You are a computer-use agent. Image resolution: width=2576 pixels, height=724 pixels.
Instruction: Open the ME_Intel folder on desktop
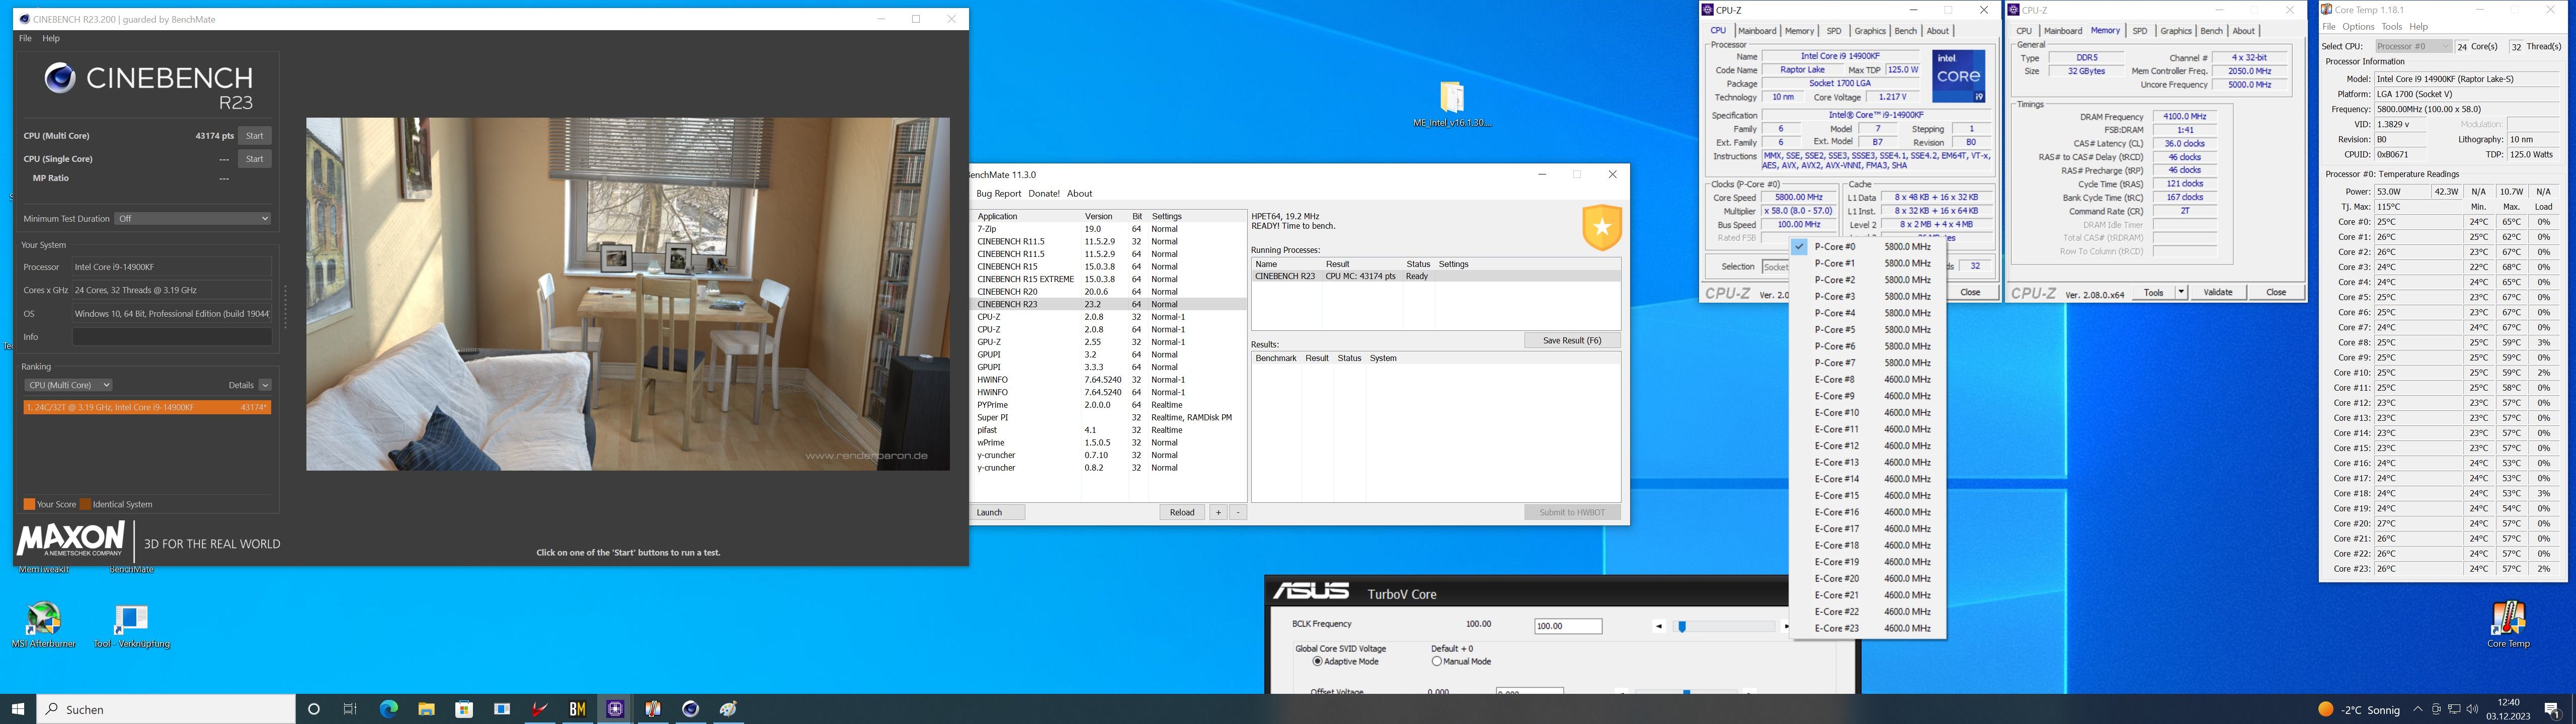[1452, 104]
